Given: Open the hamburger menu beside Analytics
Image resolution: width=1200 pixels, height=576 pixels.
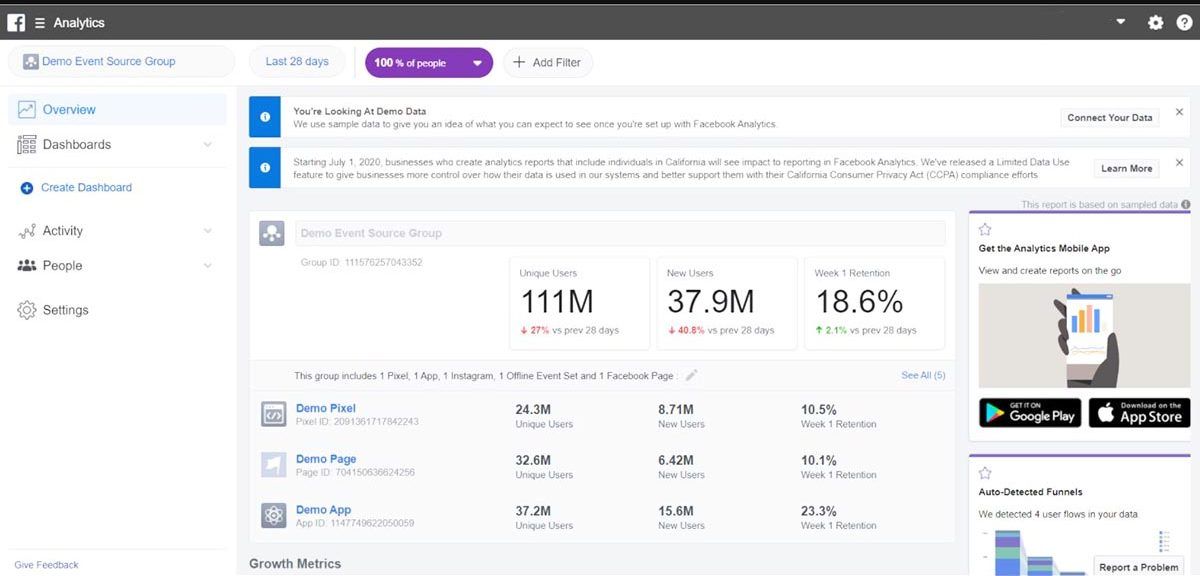Looking at the screenshot, I should (40, 22).
